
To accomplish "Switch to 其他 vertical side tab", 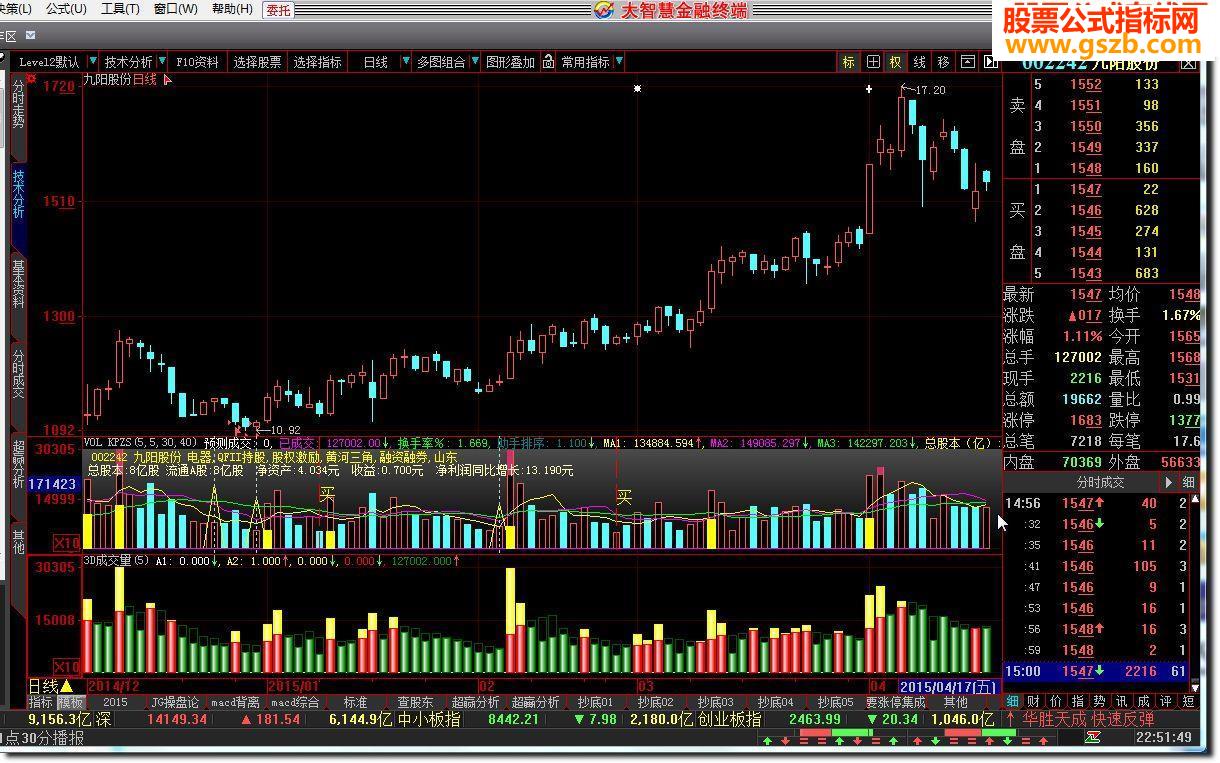I will (x=18, y=541).
